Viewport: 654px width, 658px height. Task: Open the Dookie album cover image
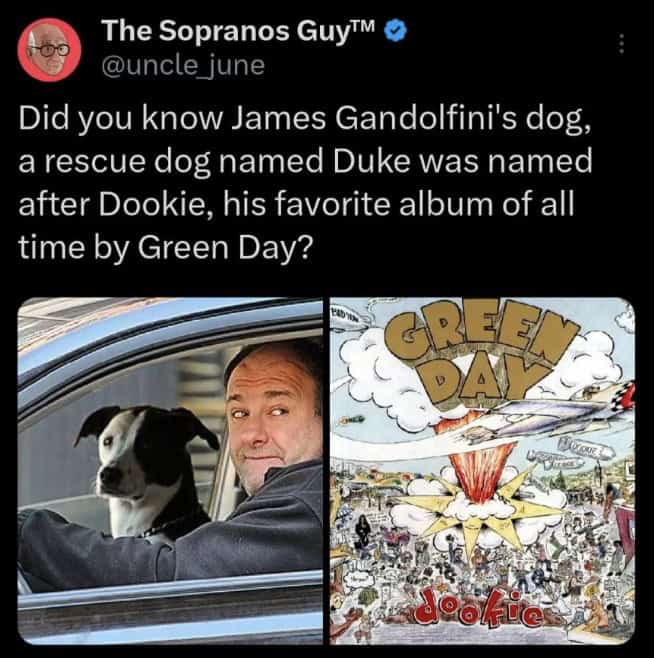482,470
